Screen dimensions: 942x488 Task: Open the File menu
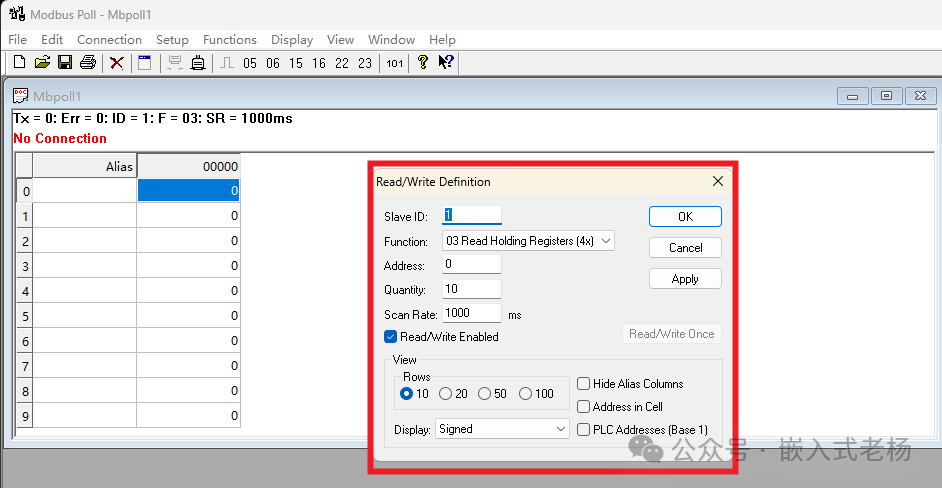tap(17, 40)
